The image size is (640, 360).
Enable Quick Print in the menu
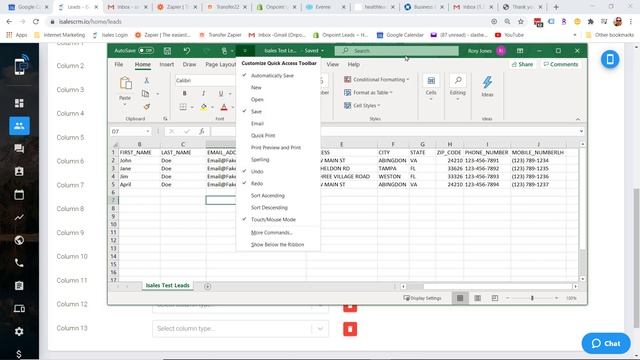(263, 135)
